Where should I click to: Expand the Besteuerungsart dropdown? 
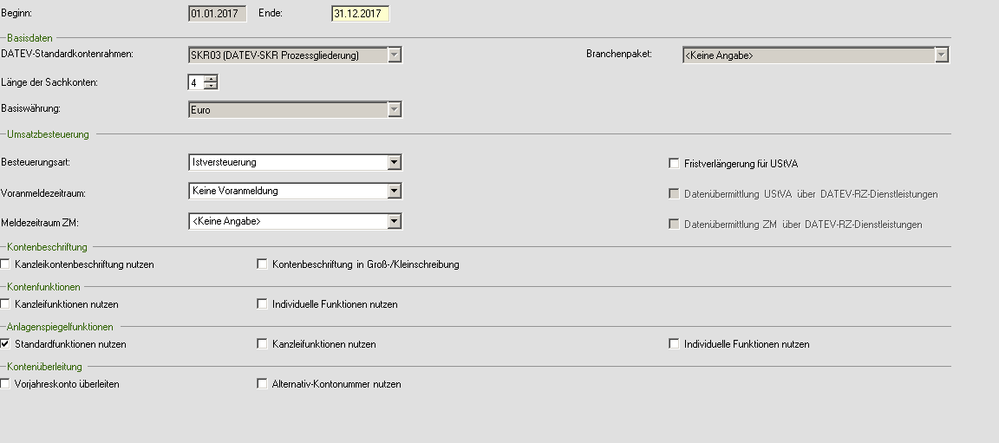coord(394,162)
